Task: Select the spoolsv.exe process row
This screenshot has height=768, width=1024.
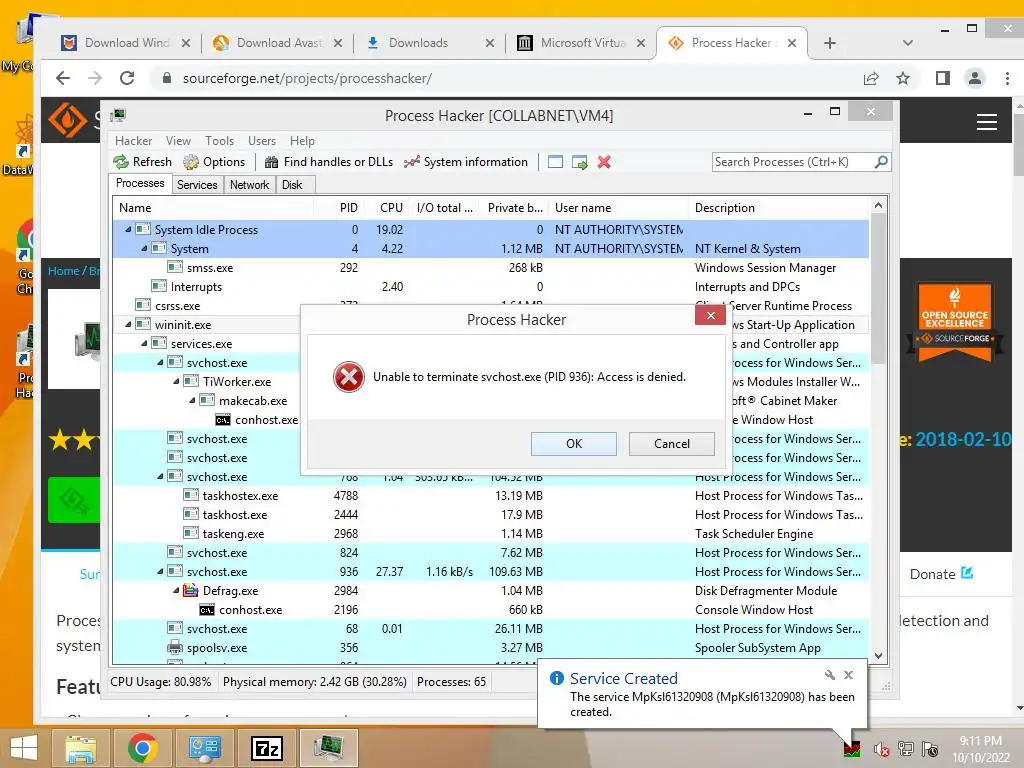Action: click(x=490, y=648)
